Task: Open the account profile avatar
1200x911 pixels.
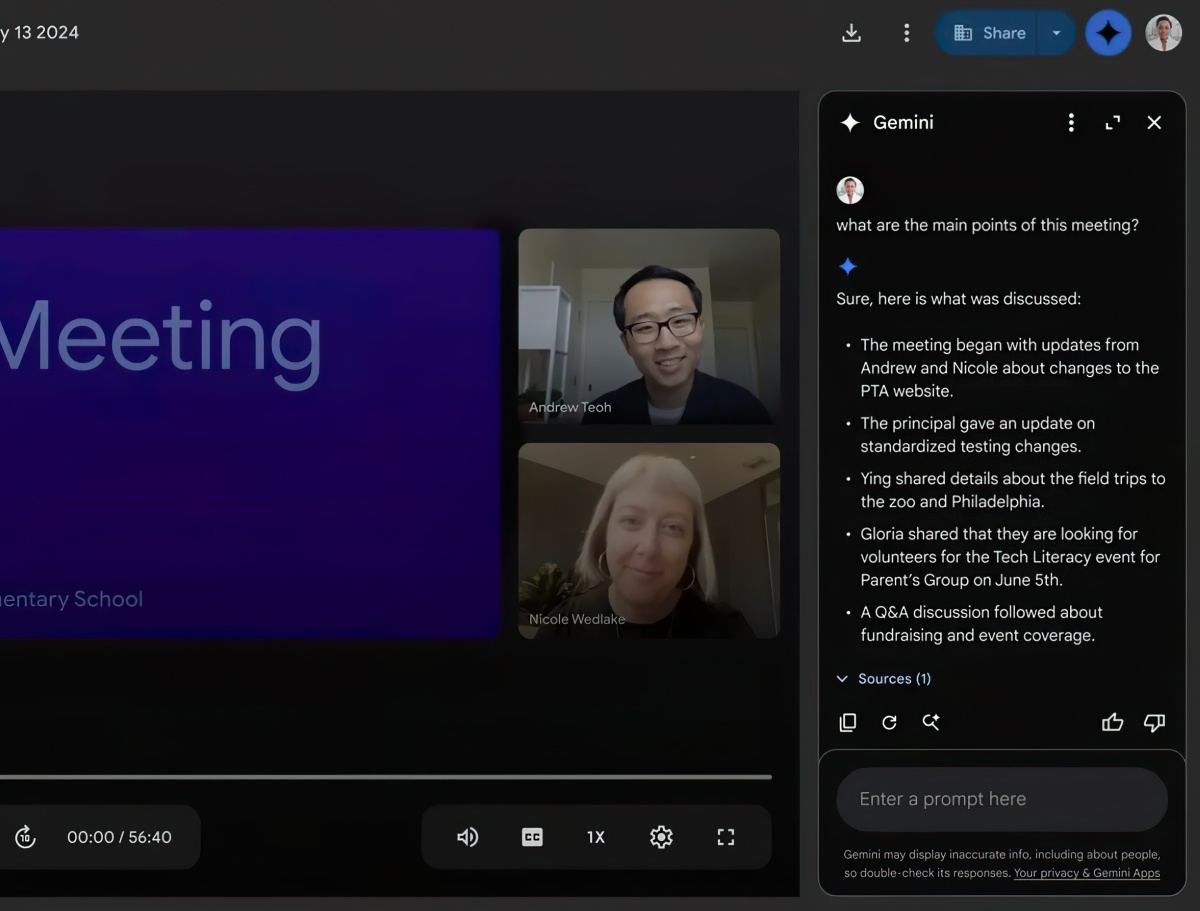Action: tap(1163, 33)
